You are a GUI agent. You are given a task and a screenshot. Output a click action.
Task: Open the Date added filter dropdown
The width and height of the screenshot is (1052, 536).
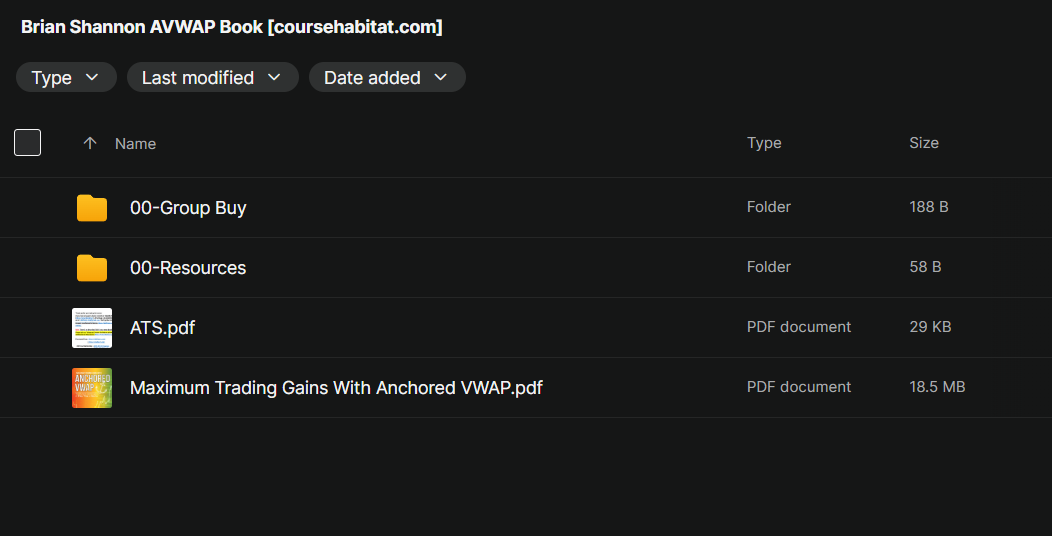[x=386, y=77]
